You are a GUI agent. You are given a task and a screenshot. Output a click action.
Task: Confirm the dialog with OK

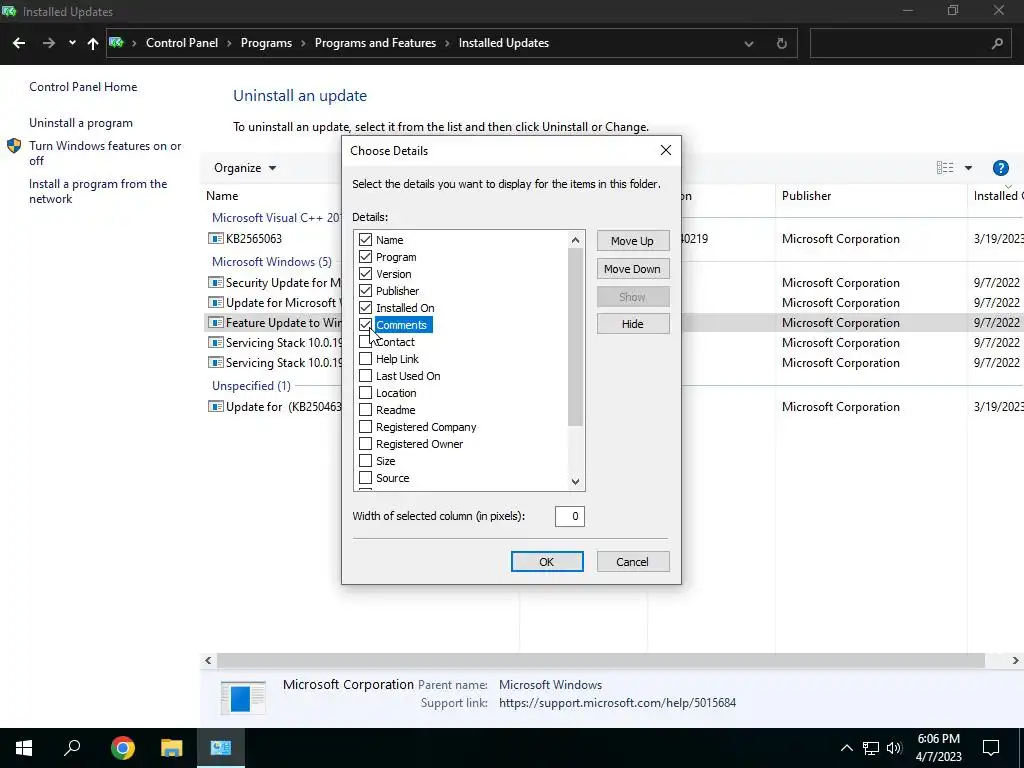(x=547, y=562)
